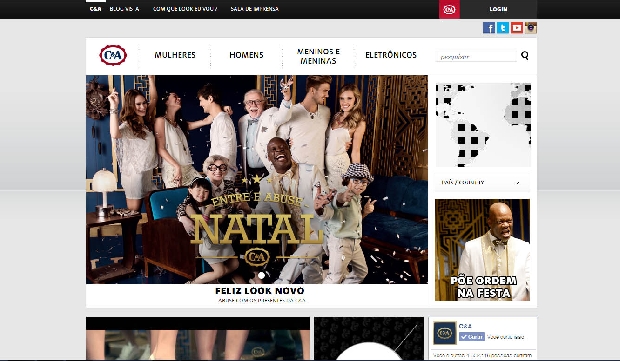
Task: Expand the country selection dropdown
Action: [482, 182]
